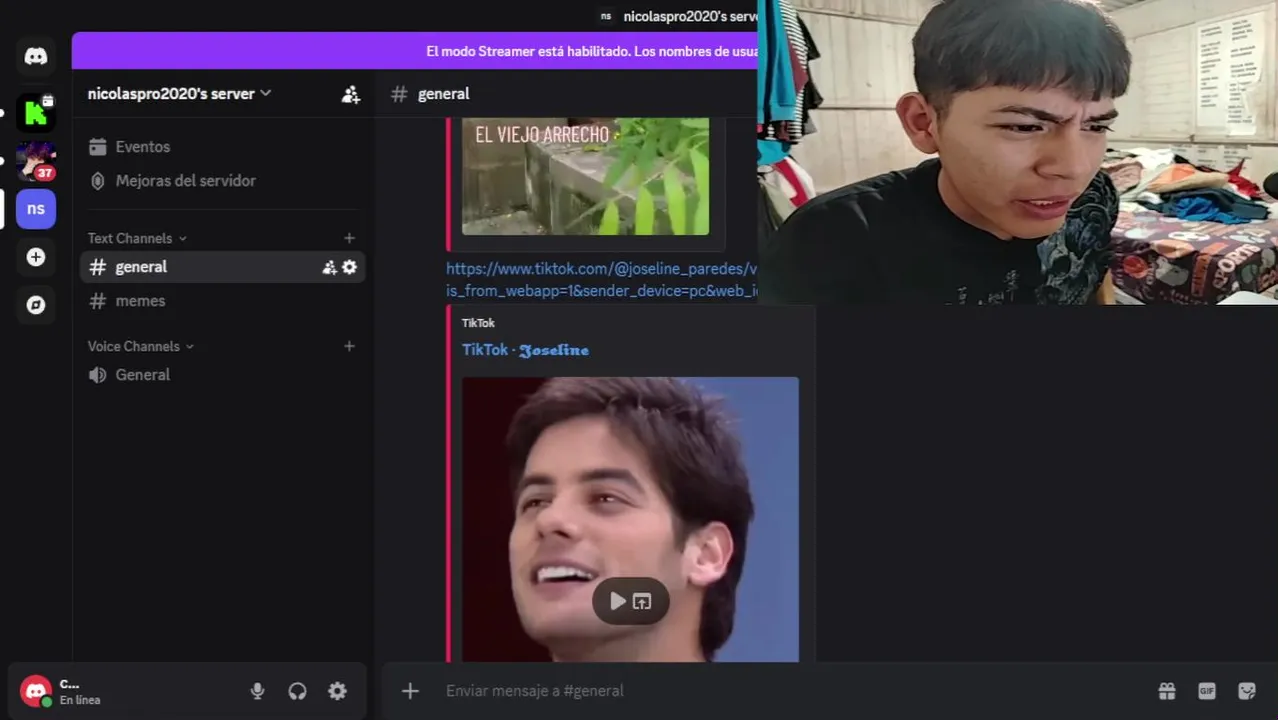The height and width of the screenshot is (720, 1278).
Task: Open the user avatar status panel
Action: (x=36, y=691)
